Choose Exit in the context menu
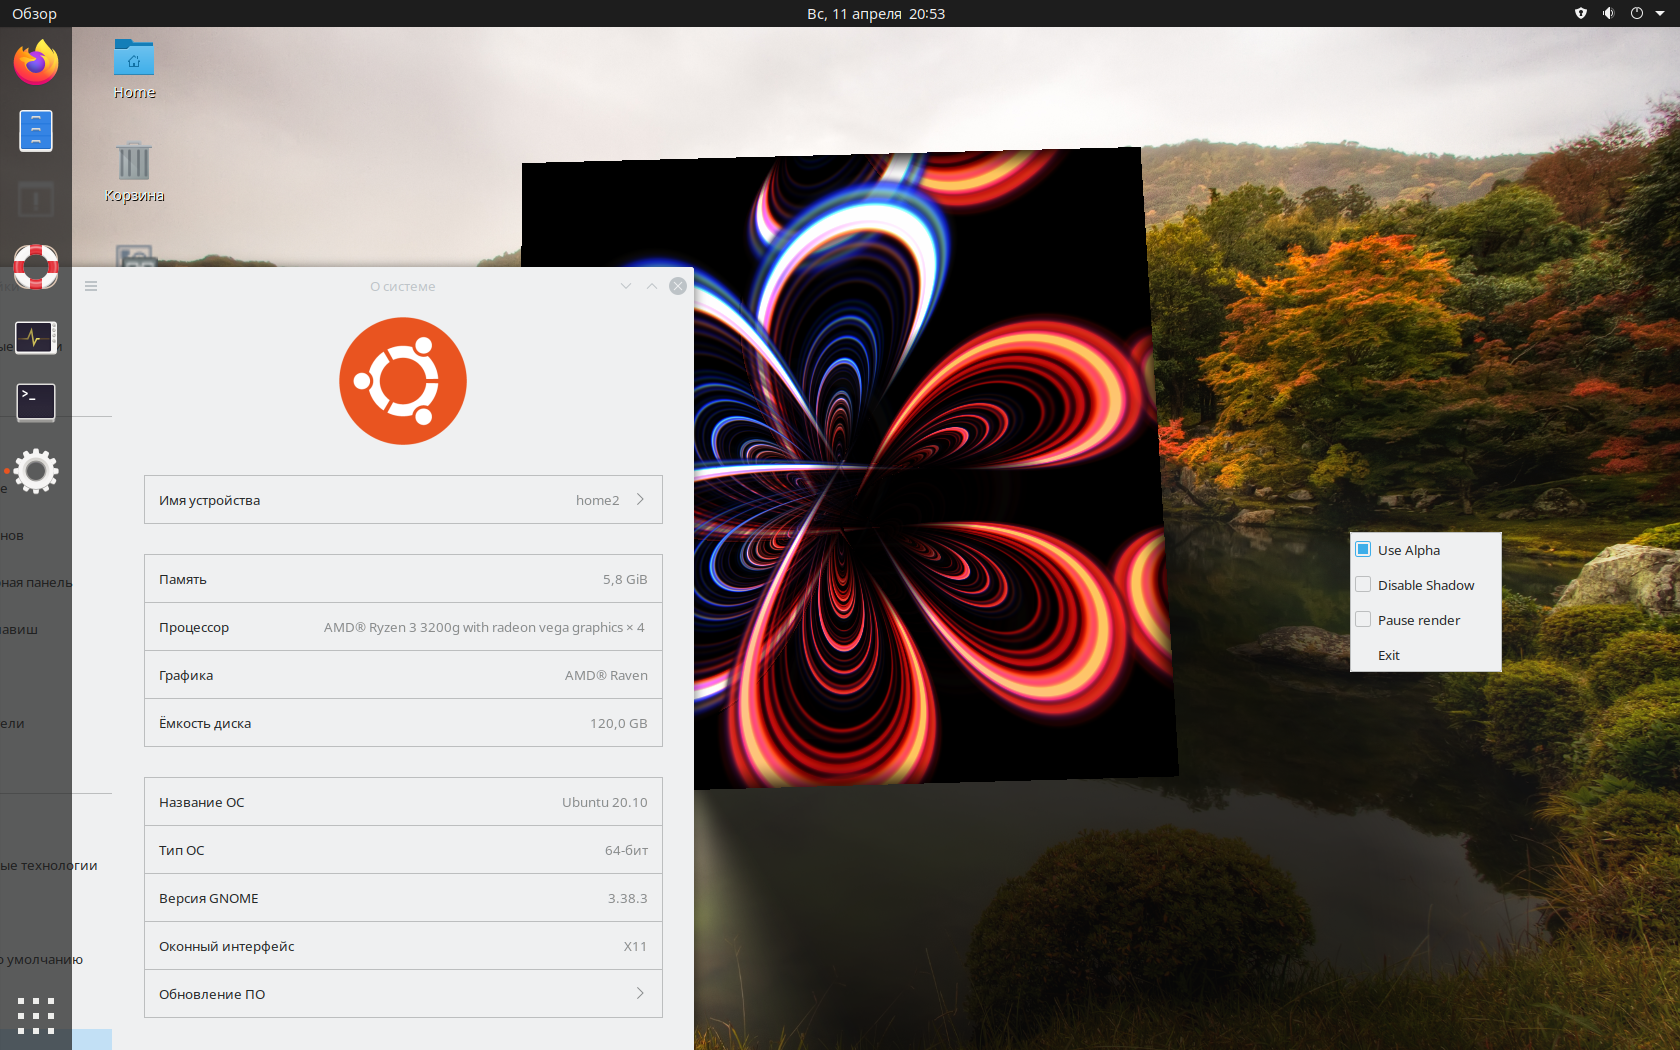Image resolution: width=1680 pixels, height=1050 pixels. point(1388,655)
